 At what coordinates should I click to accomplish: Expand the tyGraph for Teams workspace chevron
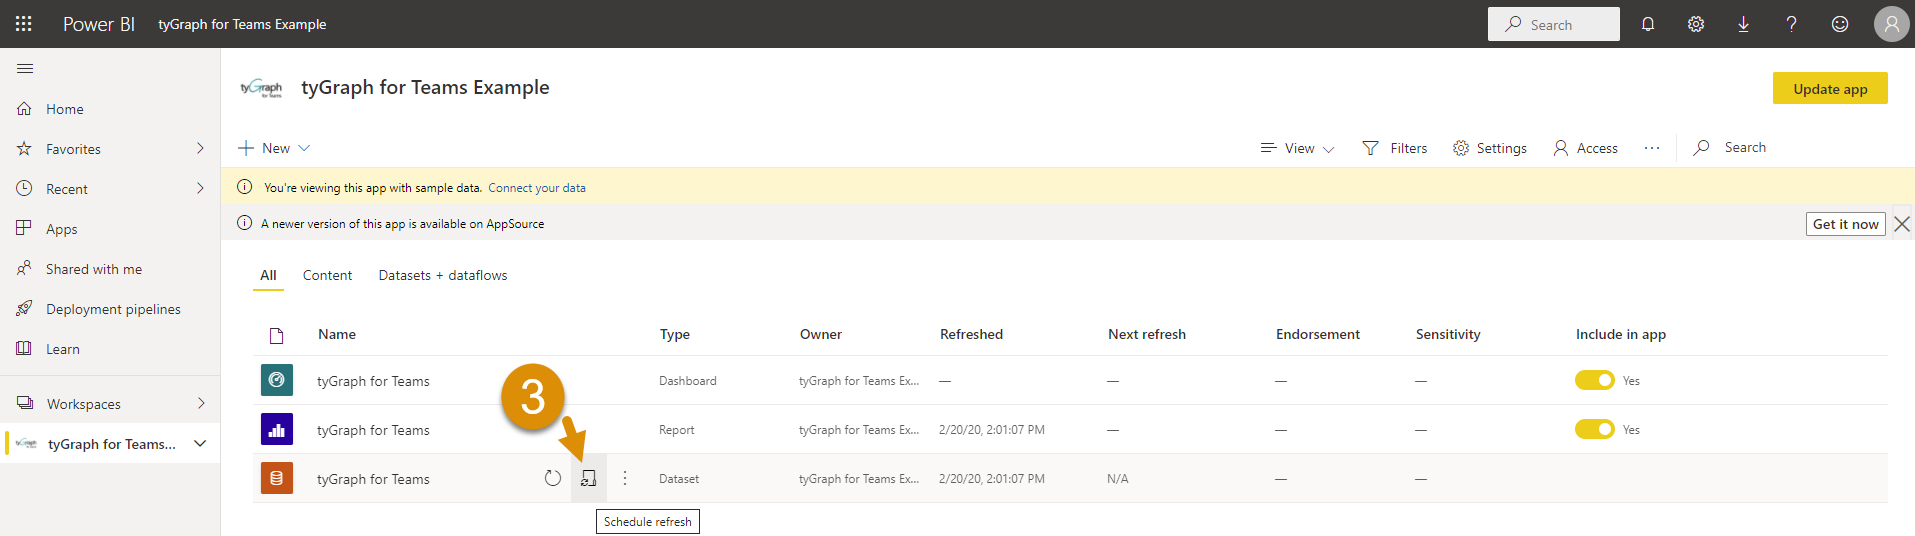pyautogui.click(x=200, y=443)
